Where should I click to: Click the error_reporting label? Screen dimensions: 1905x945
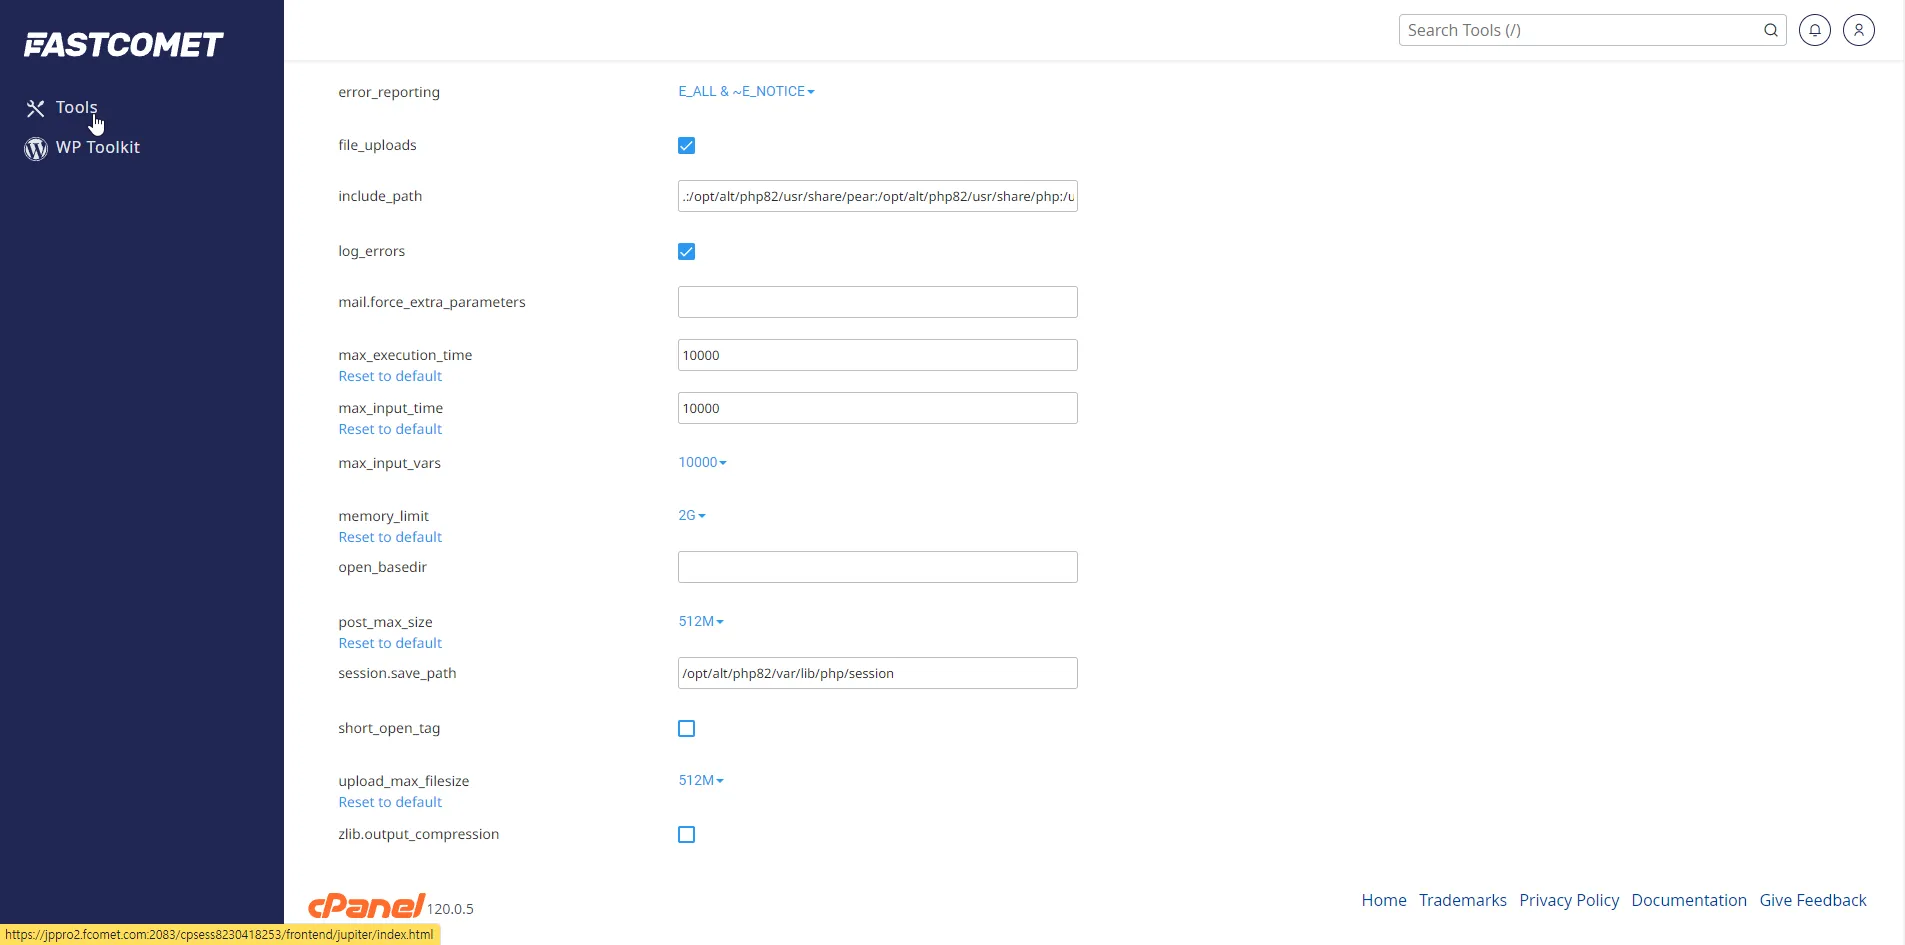tap(389, 92)
